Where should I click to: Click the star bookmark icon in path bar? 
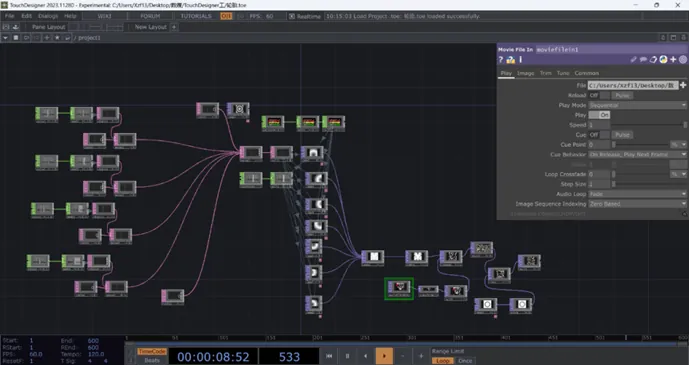pyautogui.click(x=57, y=38)
